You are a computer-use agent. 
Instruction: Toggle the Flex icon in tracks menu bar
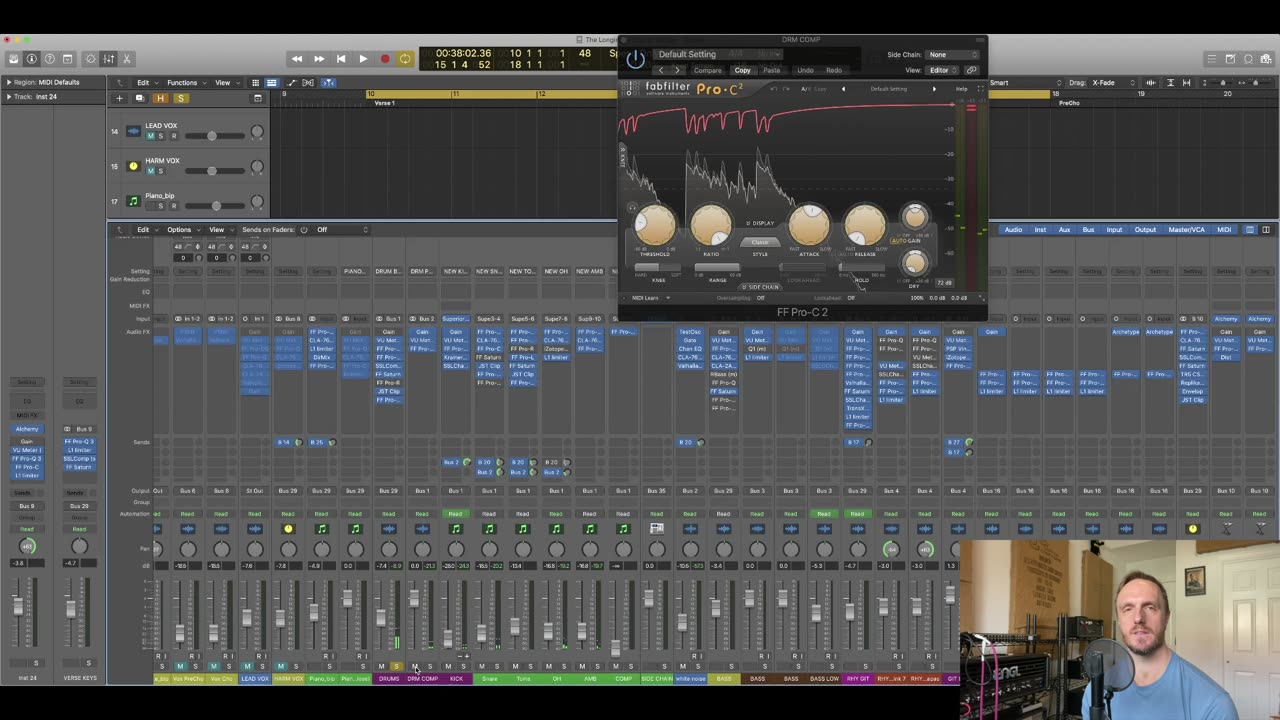click(x=309, y=83)
